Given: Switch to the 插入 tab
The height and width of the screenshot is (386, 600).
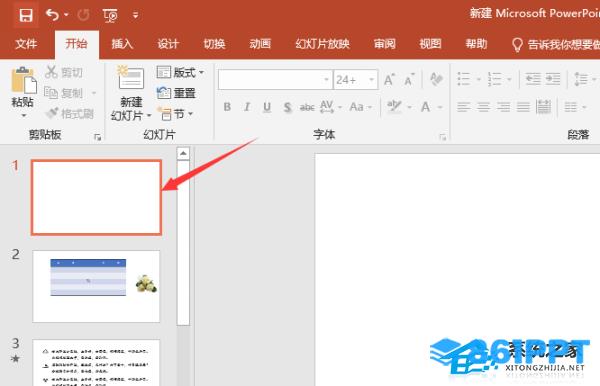Looking at the screenshot, I should (x=122, y=44).
